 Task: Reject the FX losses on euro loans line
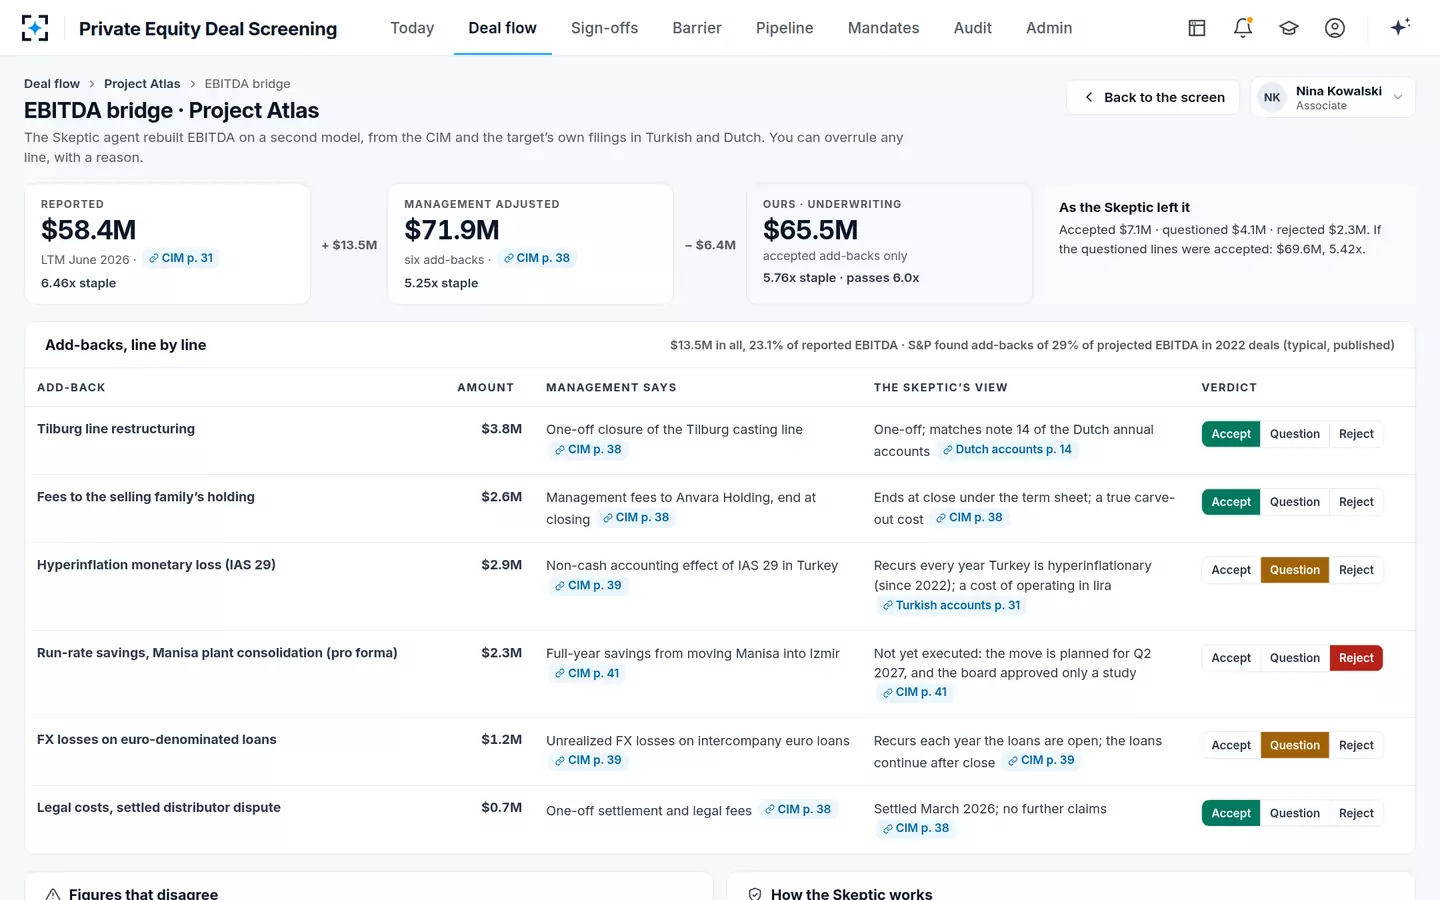point(1356,745)
